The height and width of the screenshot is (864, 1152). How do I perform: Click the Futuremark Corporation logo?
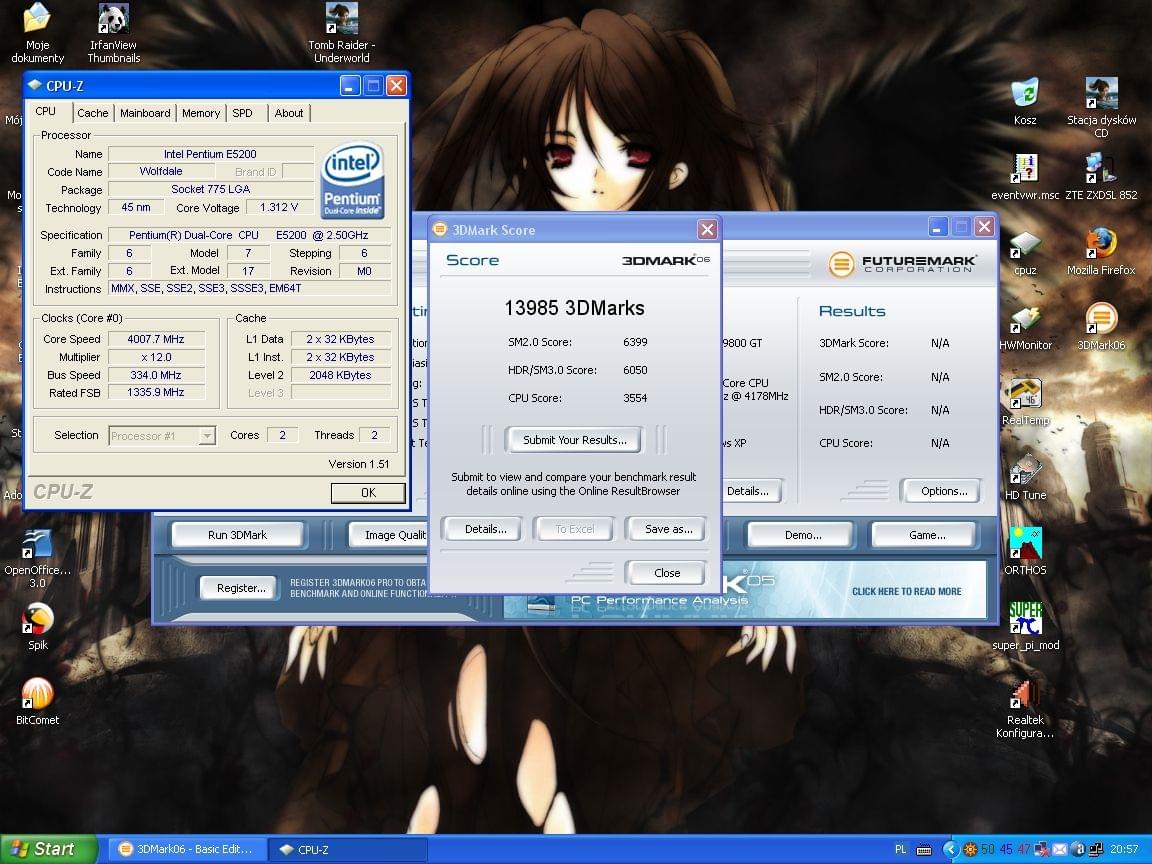coord(902,263)
